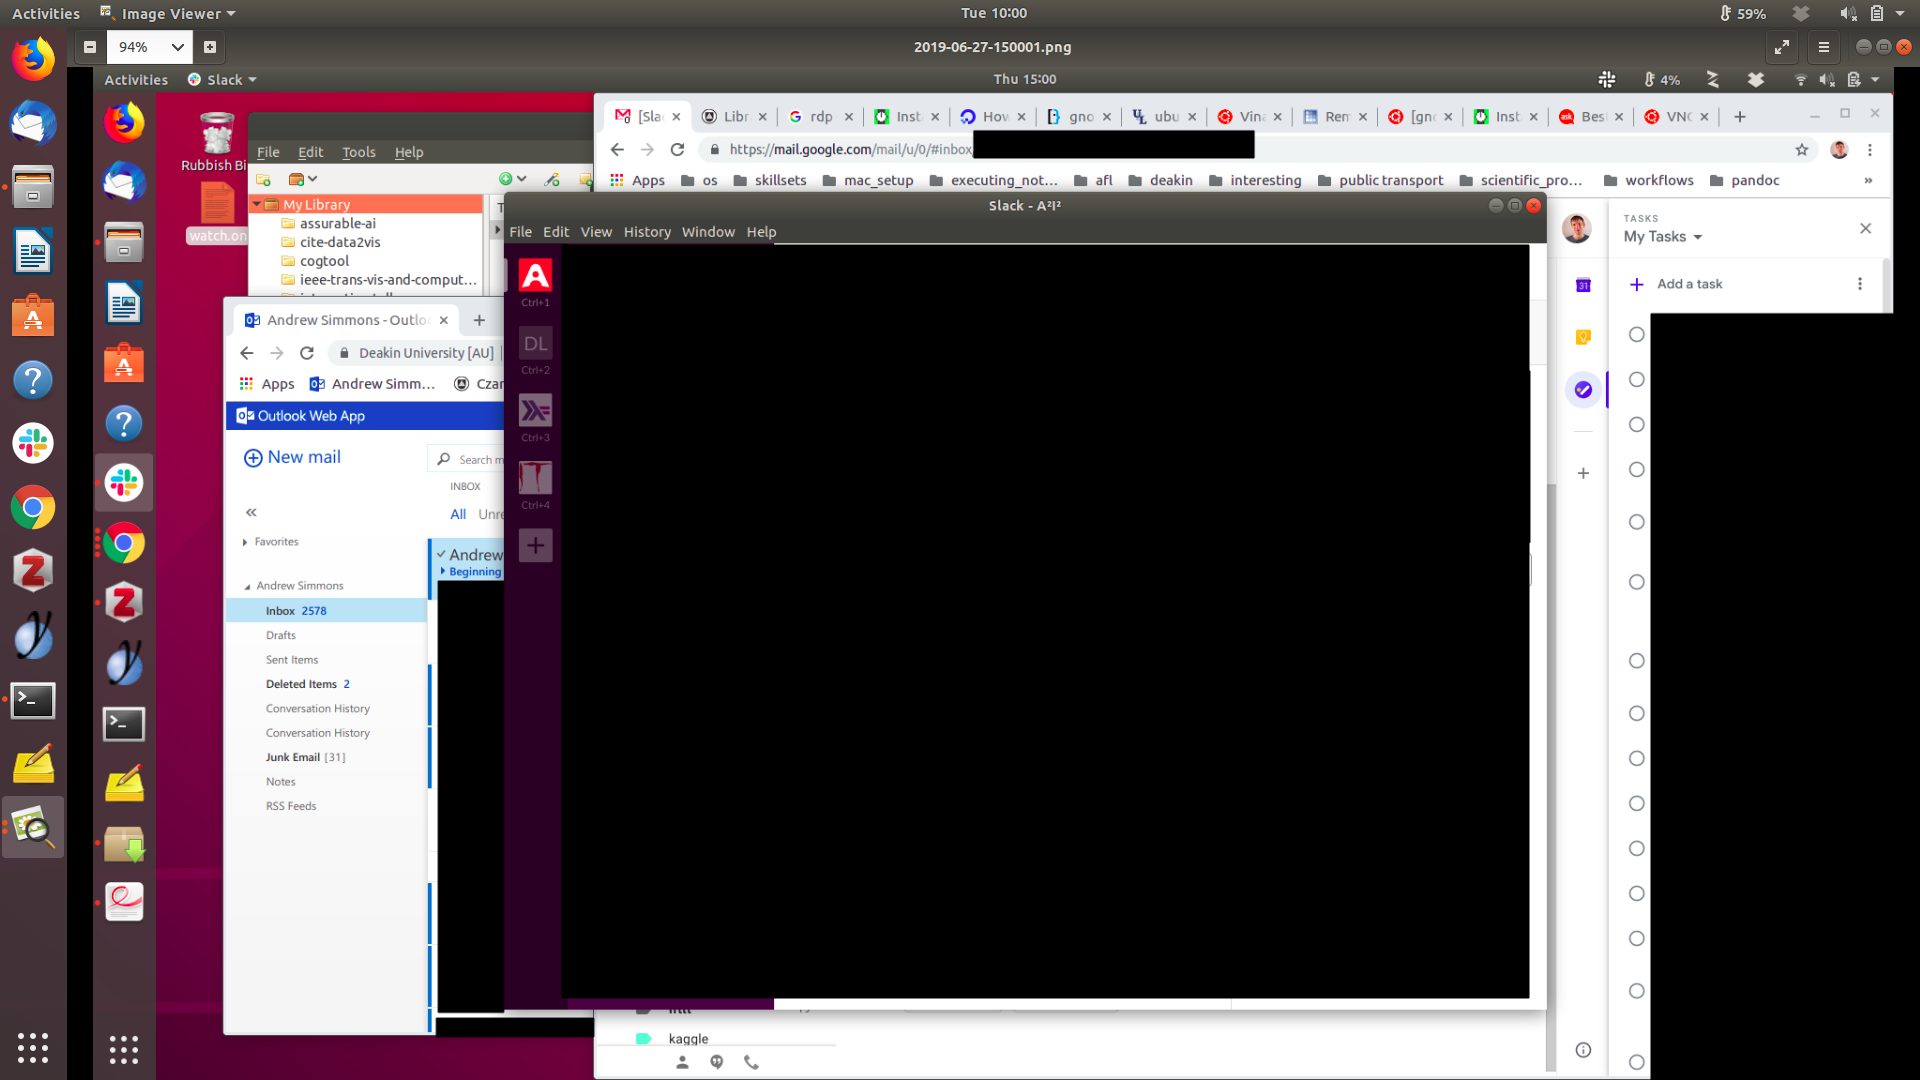Open Thunderbird Mail from the dock

pyautogui.click(x=33, y=124)
